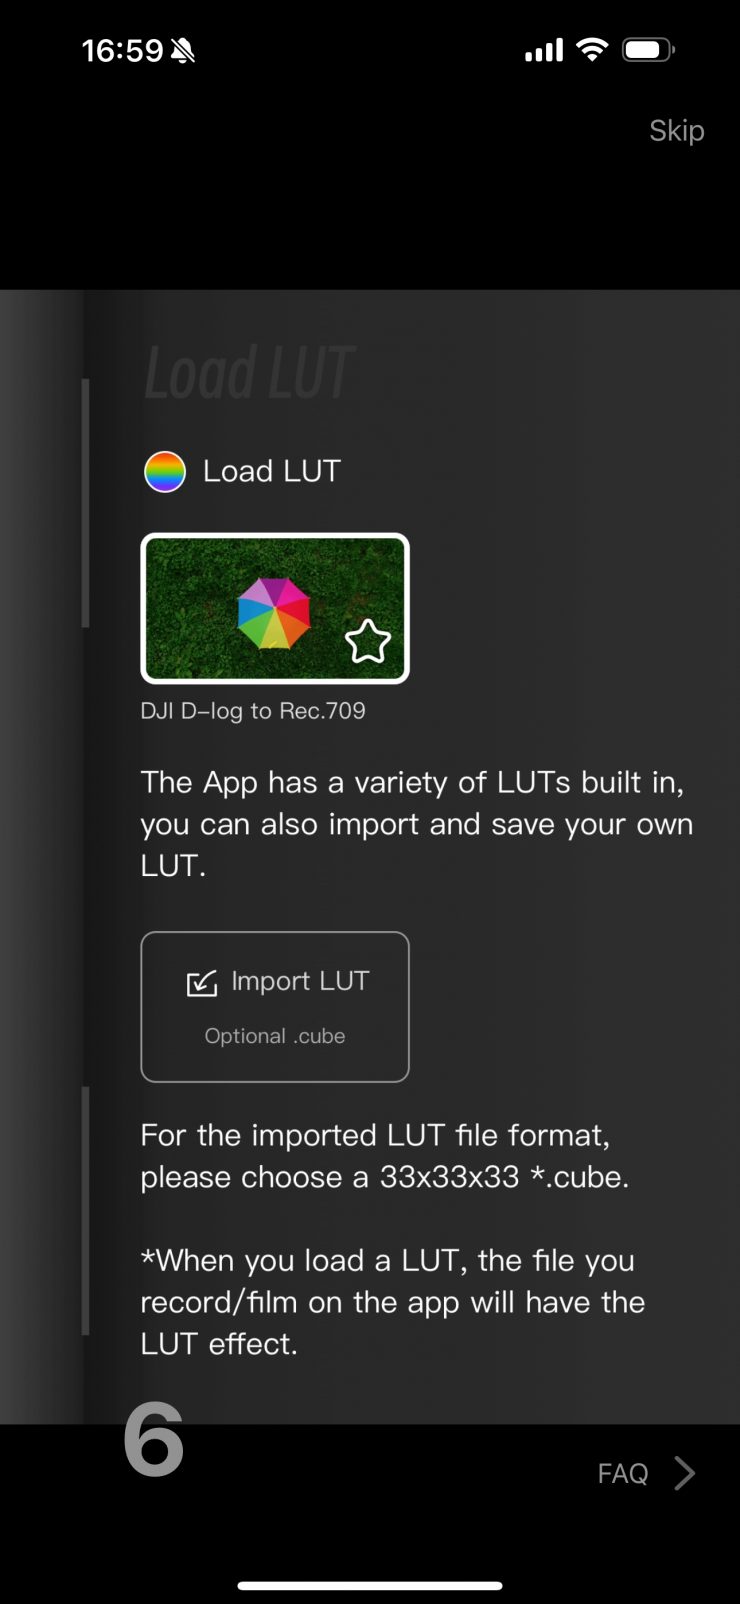Tap the import arrow icon
This screenshot has width=740, height=1604.
(x=202, y=983)
